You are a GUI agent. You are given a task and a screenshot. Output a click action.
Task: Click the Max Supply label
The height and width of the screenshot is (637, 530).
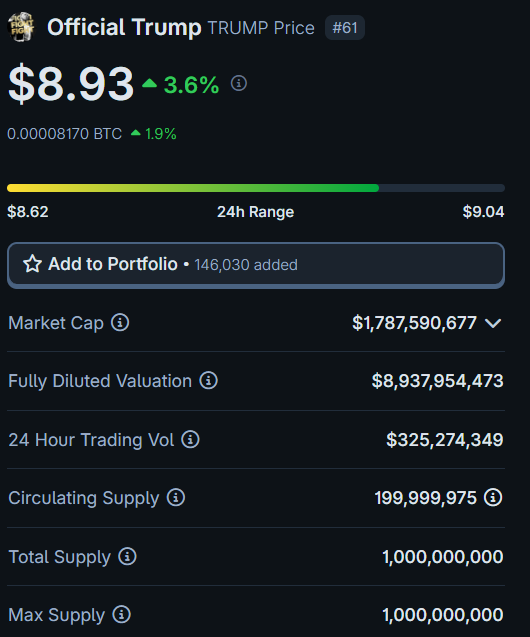pos(56,615)
